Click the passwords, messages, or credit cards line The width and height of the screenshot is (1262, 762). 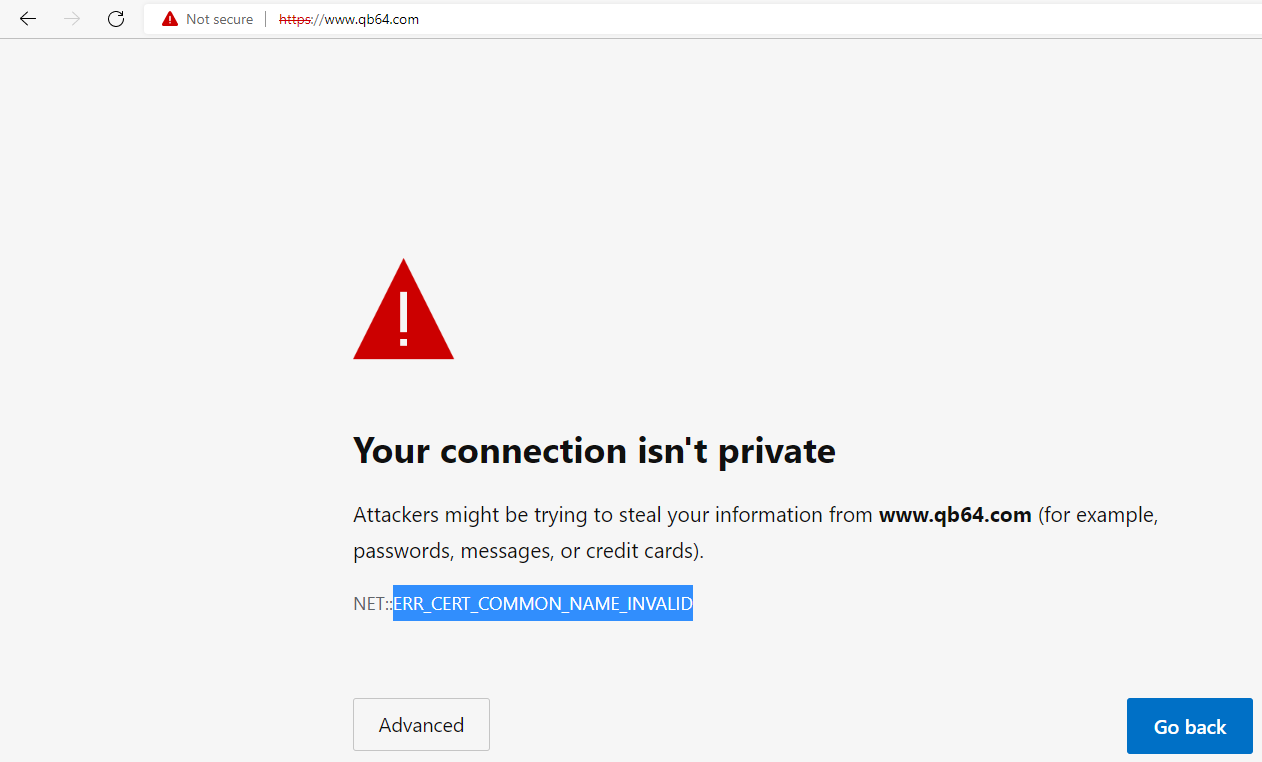[529, 551]
